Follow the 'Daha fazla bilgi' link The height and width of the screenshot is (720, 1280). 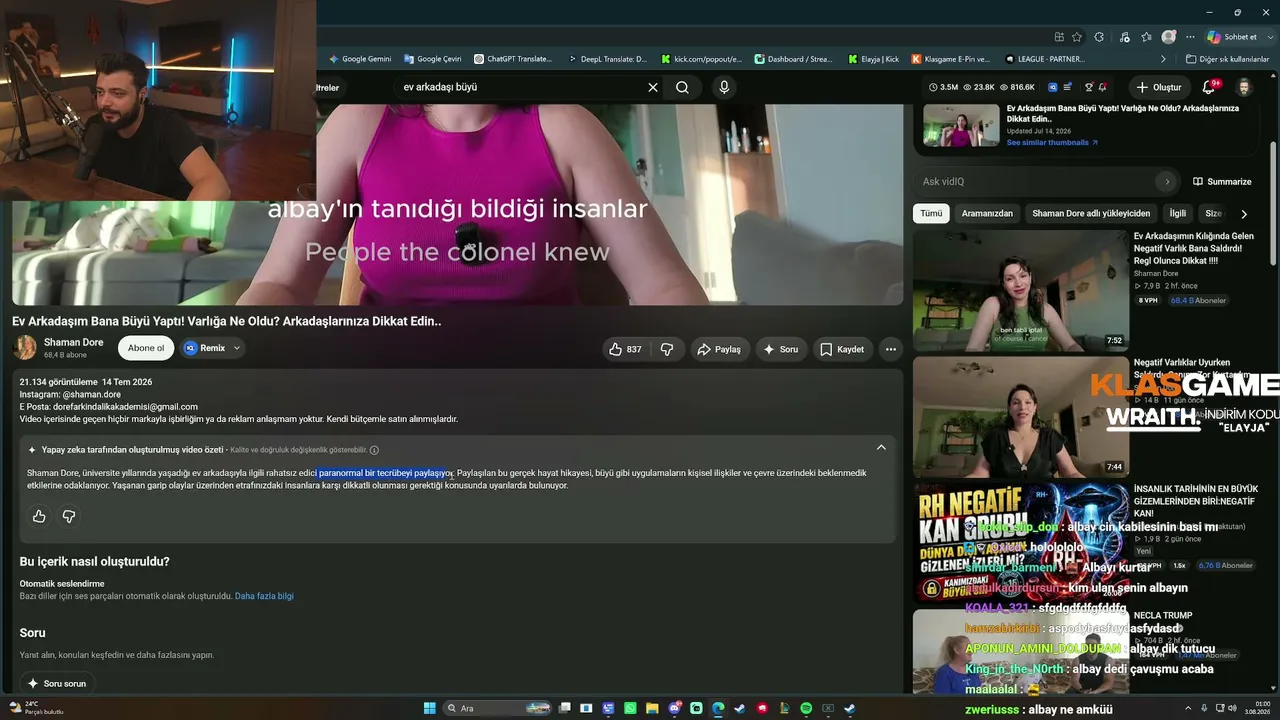point(264,596)
